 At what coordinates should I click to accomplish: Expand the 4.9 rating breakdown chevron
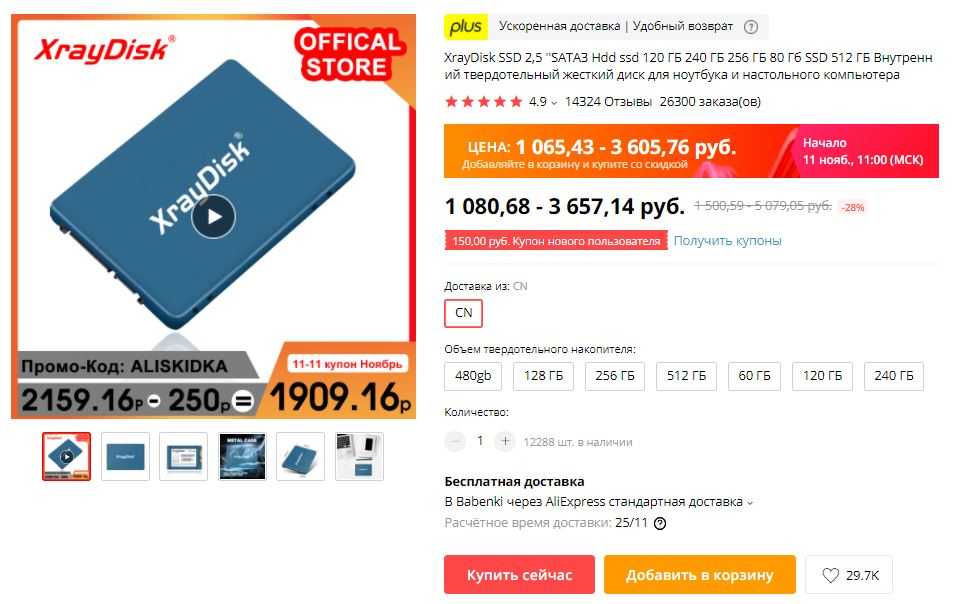coord(554,103)
